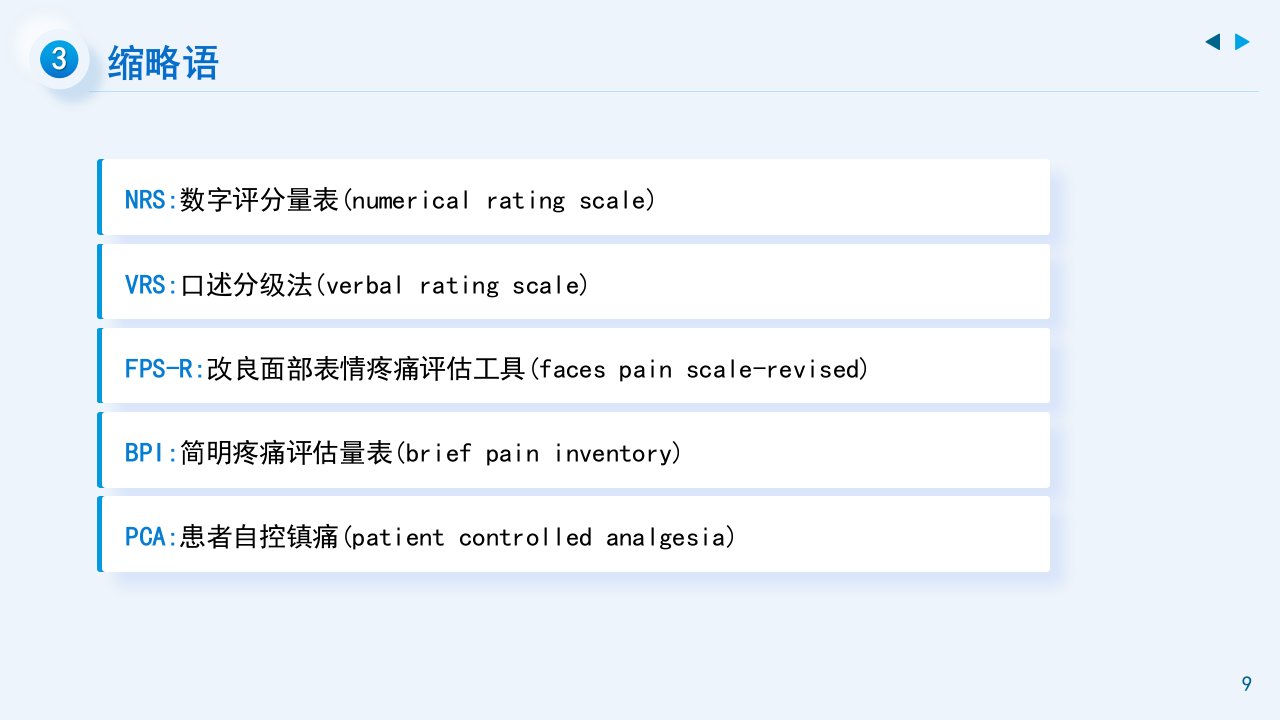Advance to next slide with right arrow
Image resolution: width=1280 pixels, height=720 pixels.
[1242, 42]
